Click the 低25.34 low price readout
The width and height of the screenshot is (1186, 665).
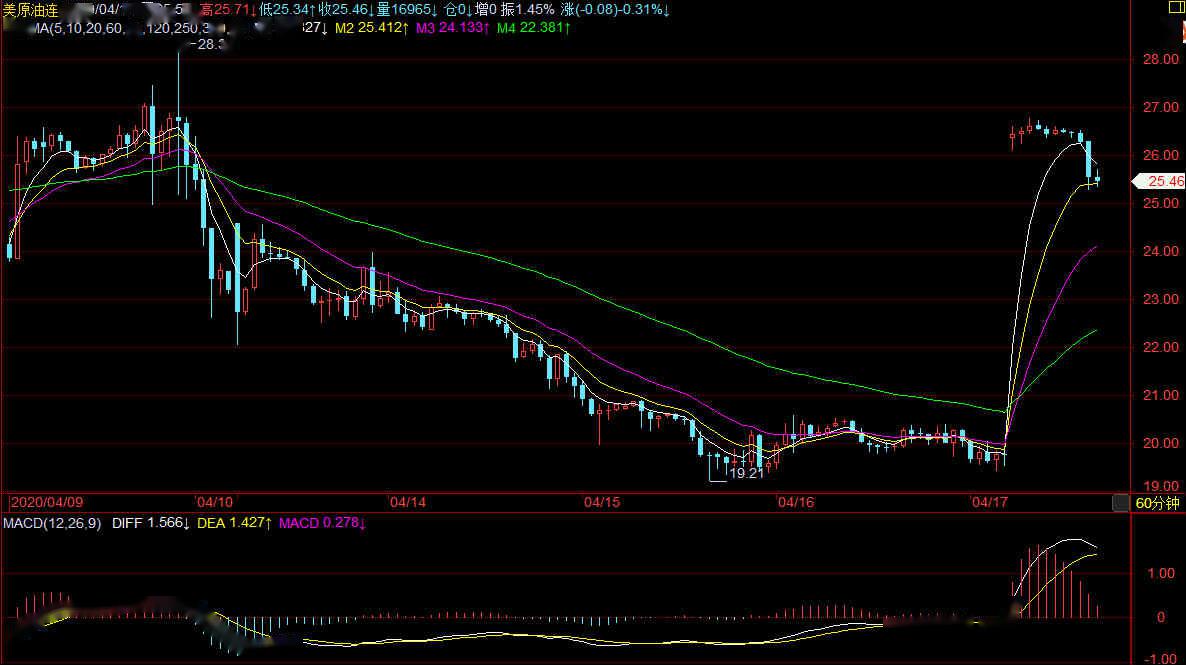click(287, 10)
